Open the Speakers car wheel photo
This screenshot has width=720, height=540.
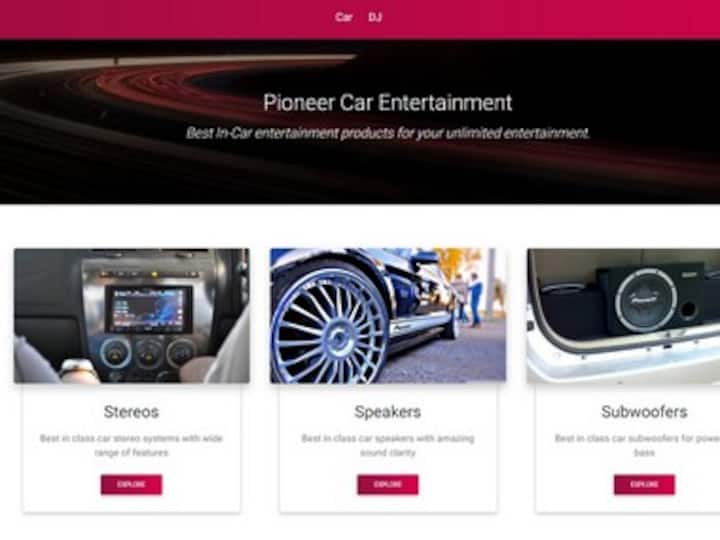[x=388, y=316]
